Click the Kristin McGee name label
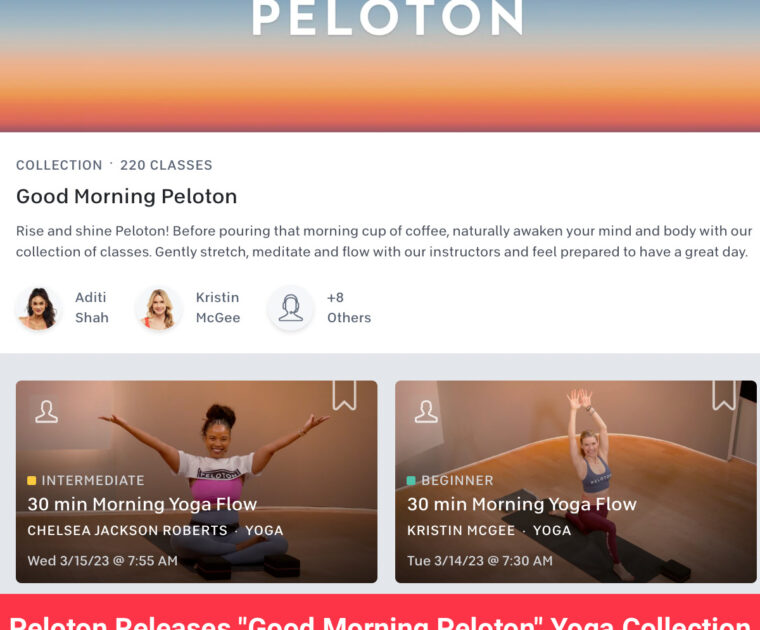 pyautogui.click(x=218, y=307)
